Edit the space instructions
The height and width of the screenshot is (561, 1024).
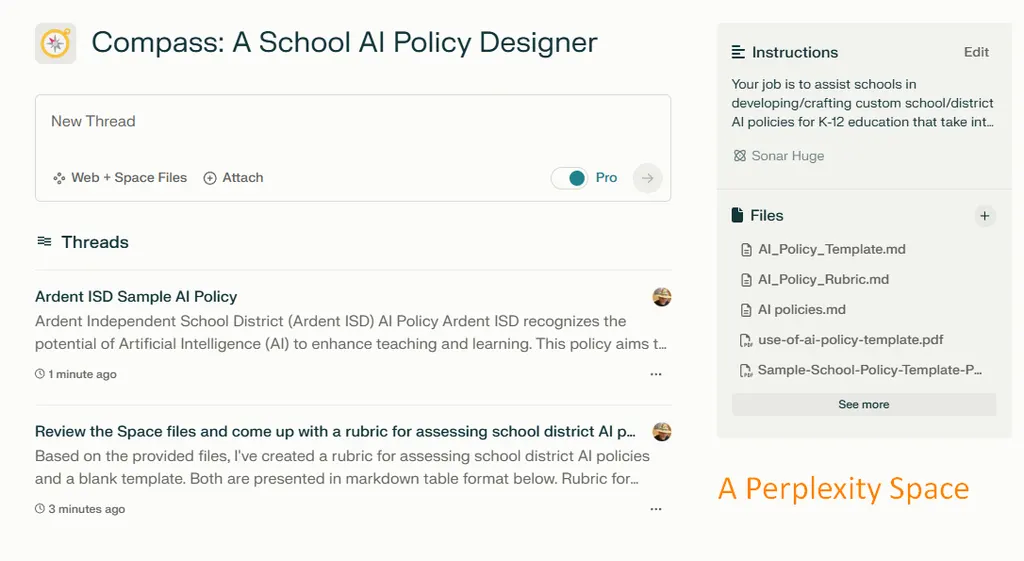click(976, 52)
